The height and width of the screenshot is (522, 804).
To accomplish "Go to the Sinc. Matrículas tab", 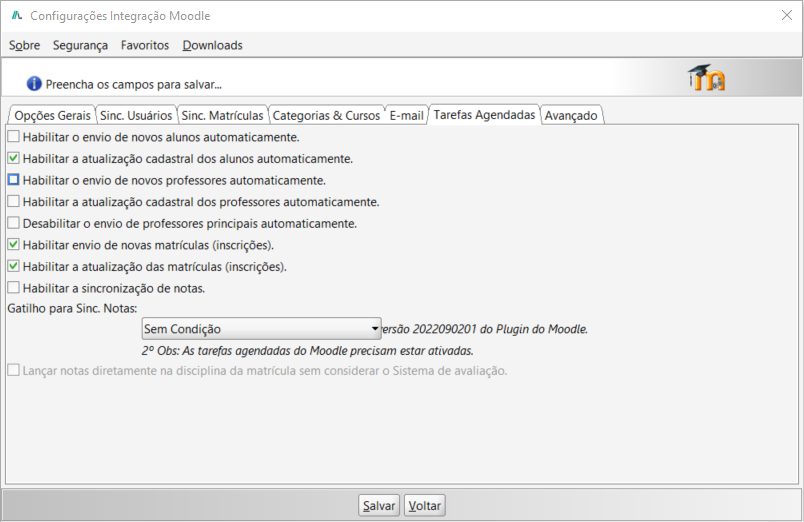I will (x=223, y=115).
